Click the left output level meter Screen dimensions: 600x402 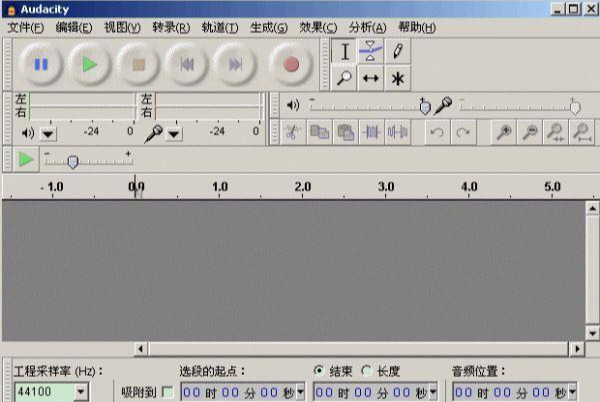tap(82, 99)
